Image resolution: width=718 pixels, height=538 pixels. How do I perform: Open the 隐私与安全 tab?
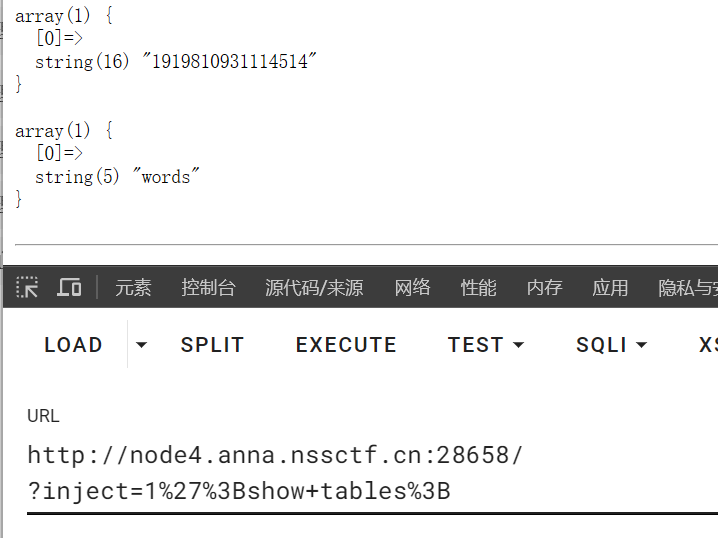[688, 288]
